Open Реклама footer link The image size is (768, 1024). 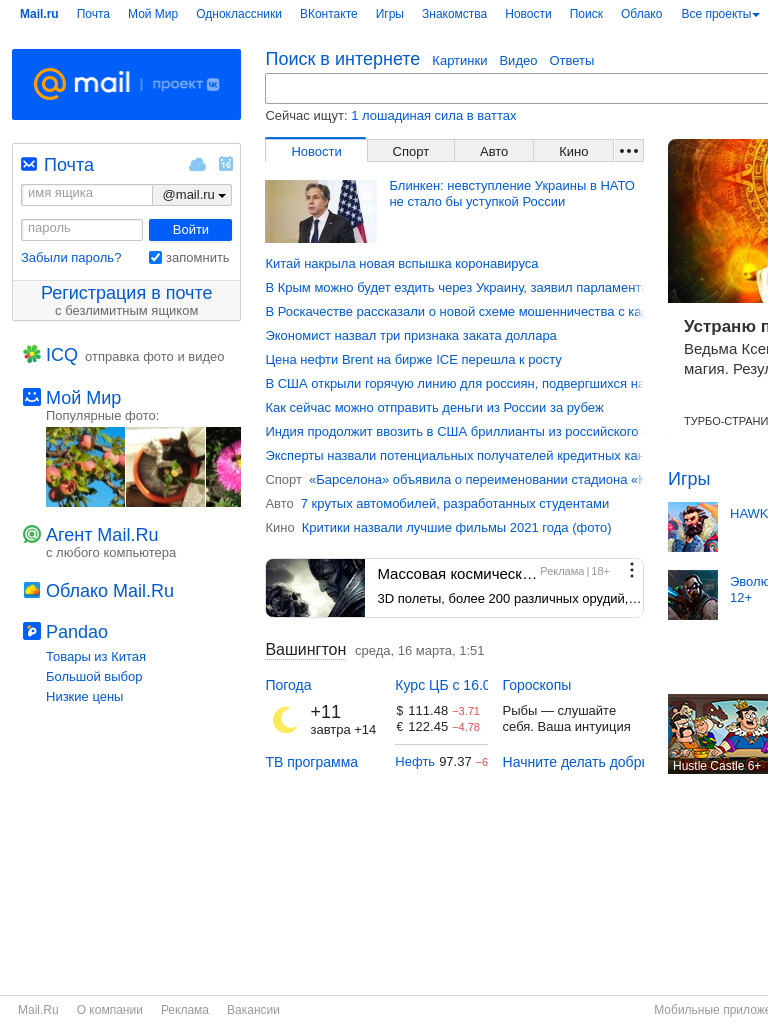click(x=185, y=1010)
